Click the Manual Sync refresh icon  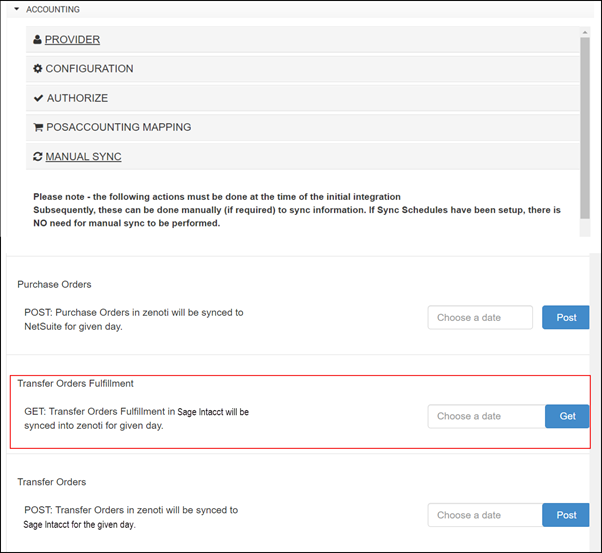pyautogui.click(x=38, y=157)
